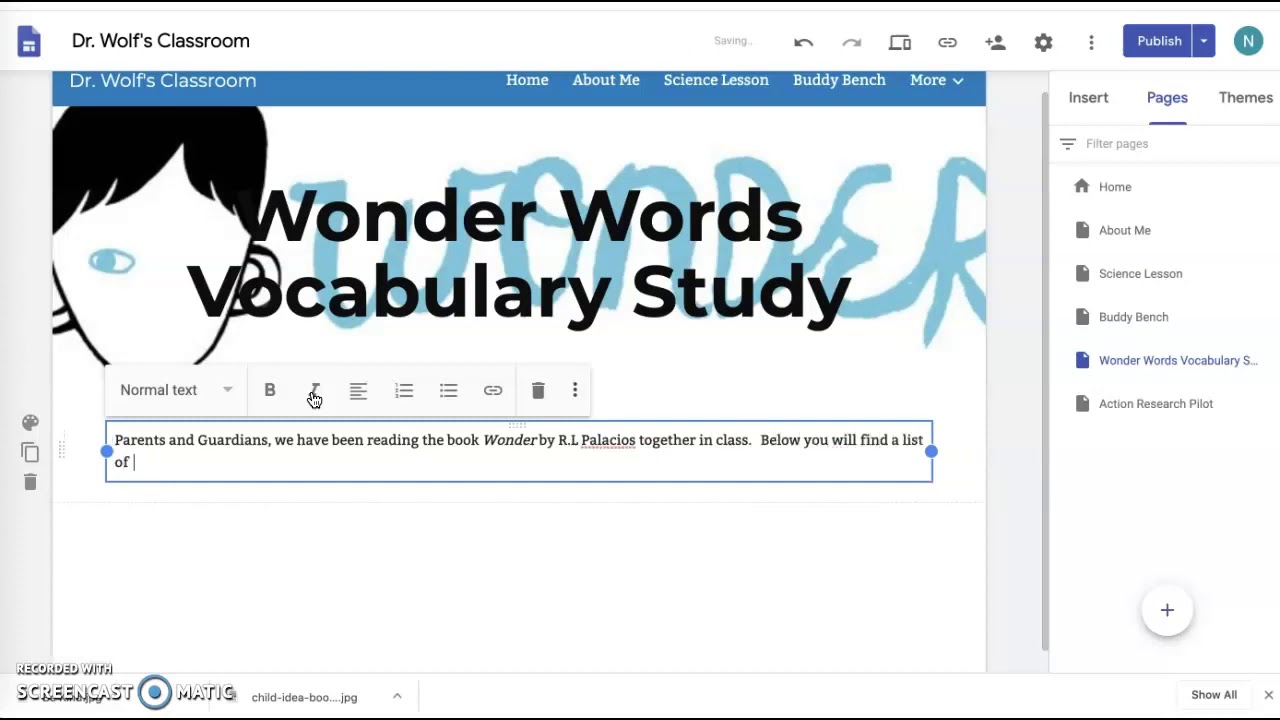Open the More options menu in header
The width and height of the screenshot is (1280, 720).
coord(1091,42)
